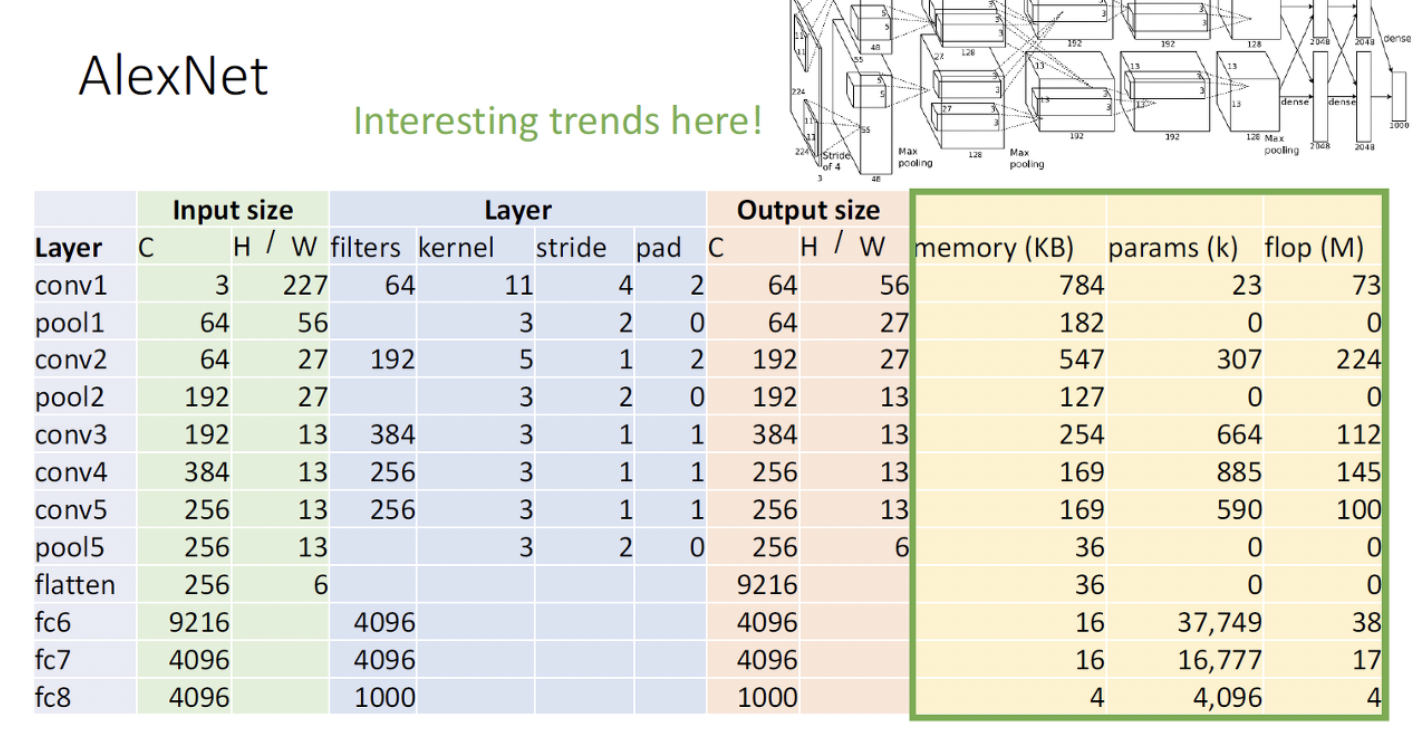Select the 'Input size' header cell

(232, 210)
